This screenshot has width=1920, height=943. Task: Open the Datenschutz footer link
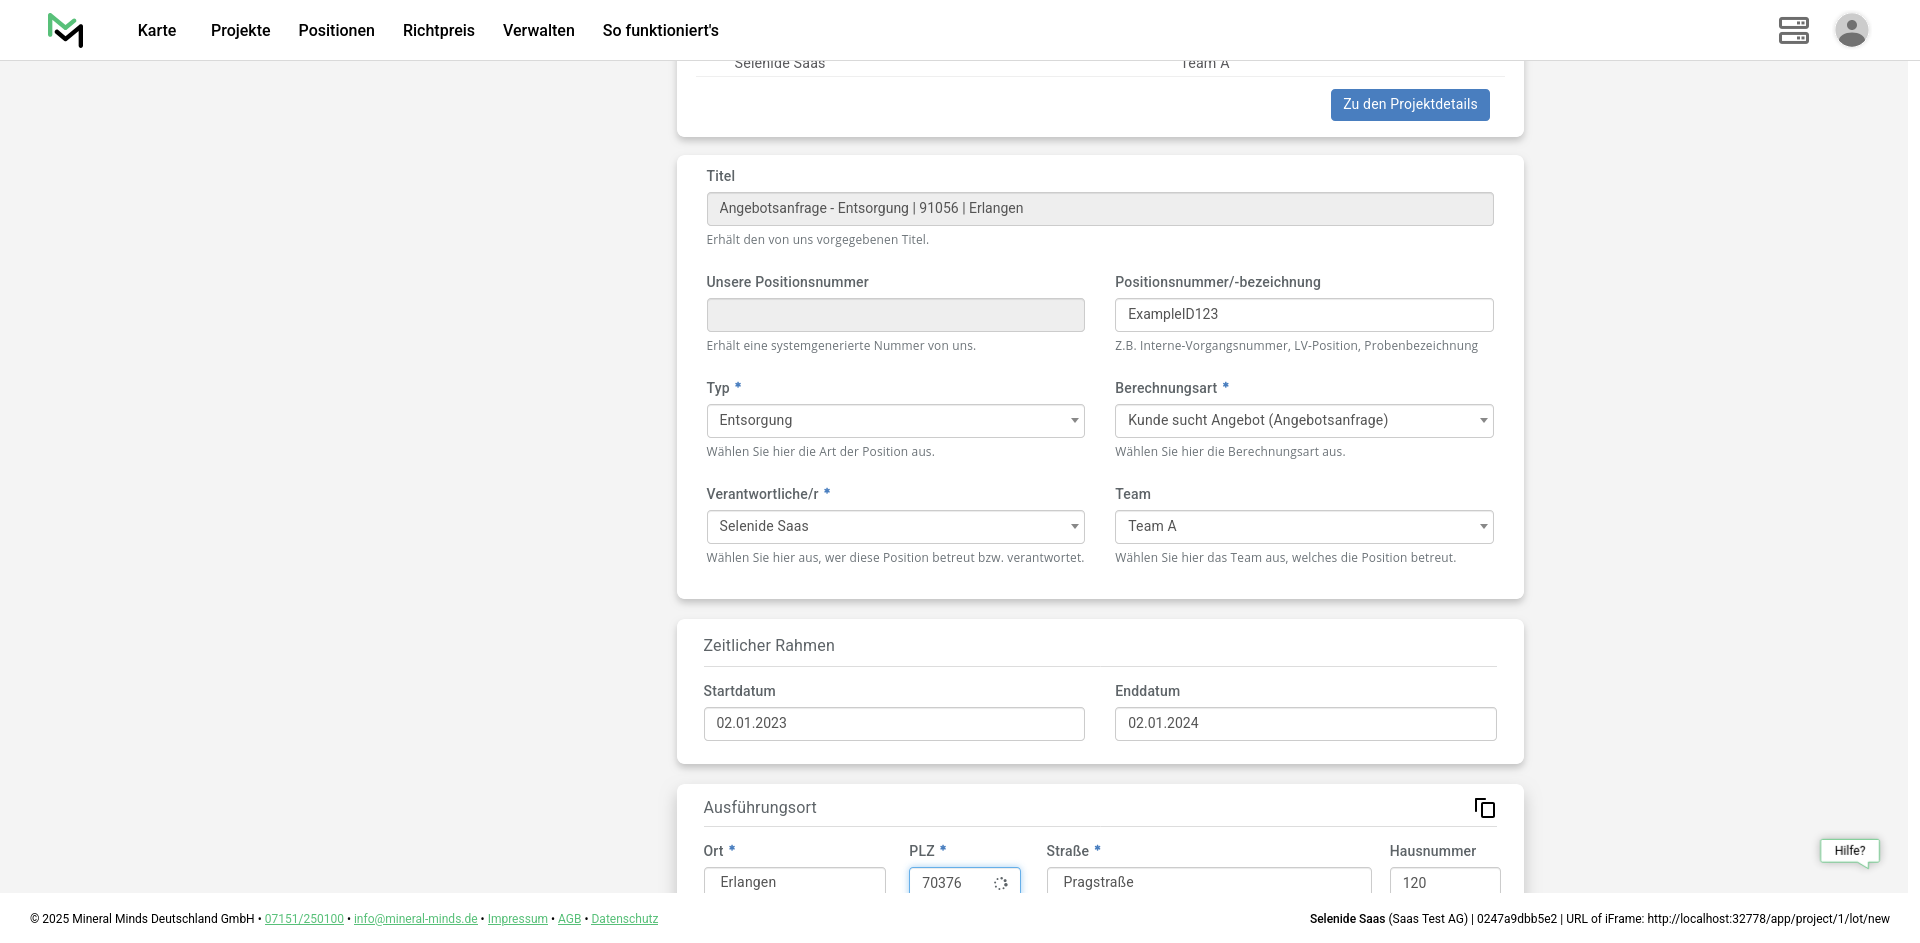point(624,919)
